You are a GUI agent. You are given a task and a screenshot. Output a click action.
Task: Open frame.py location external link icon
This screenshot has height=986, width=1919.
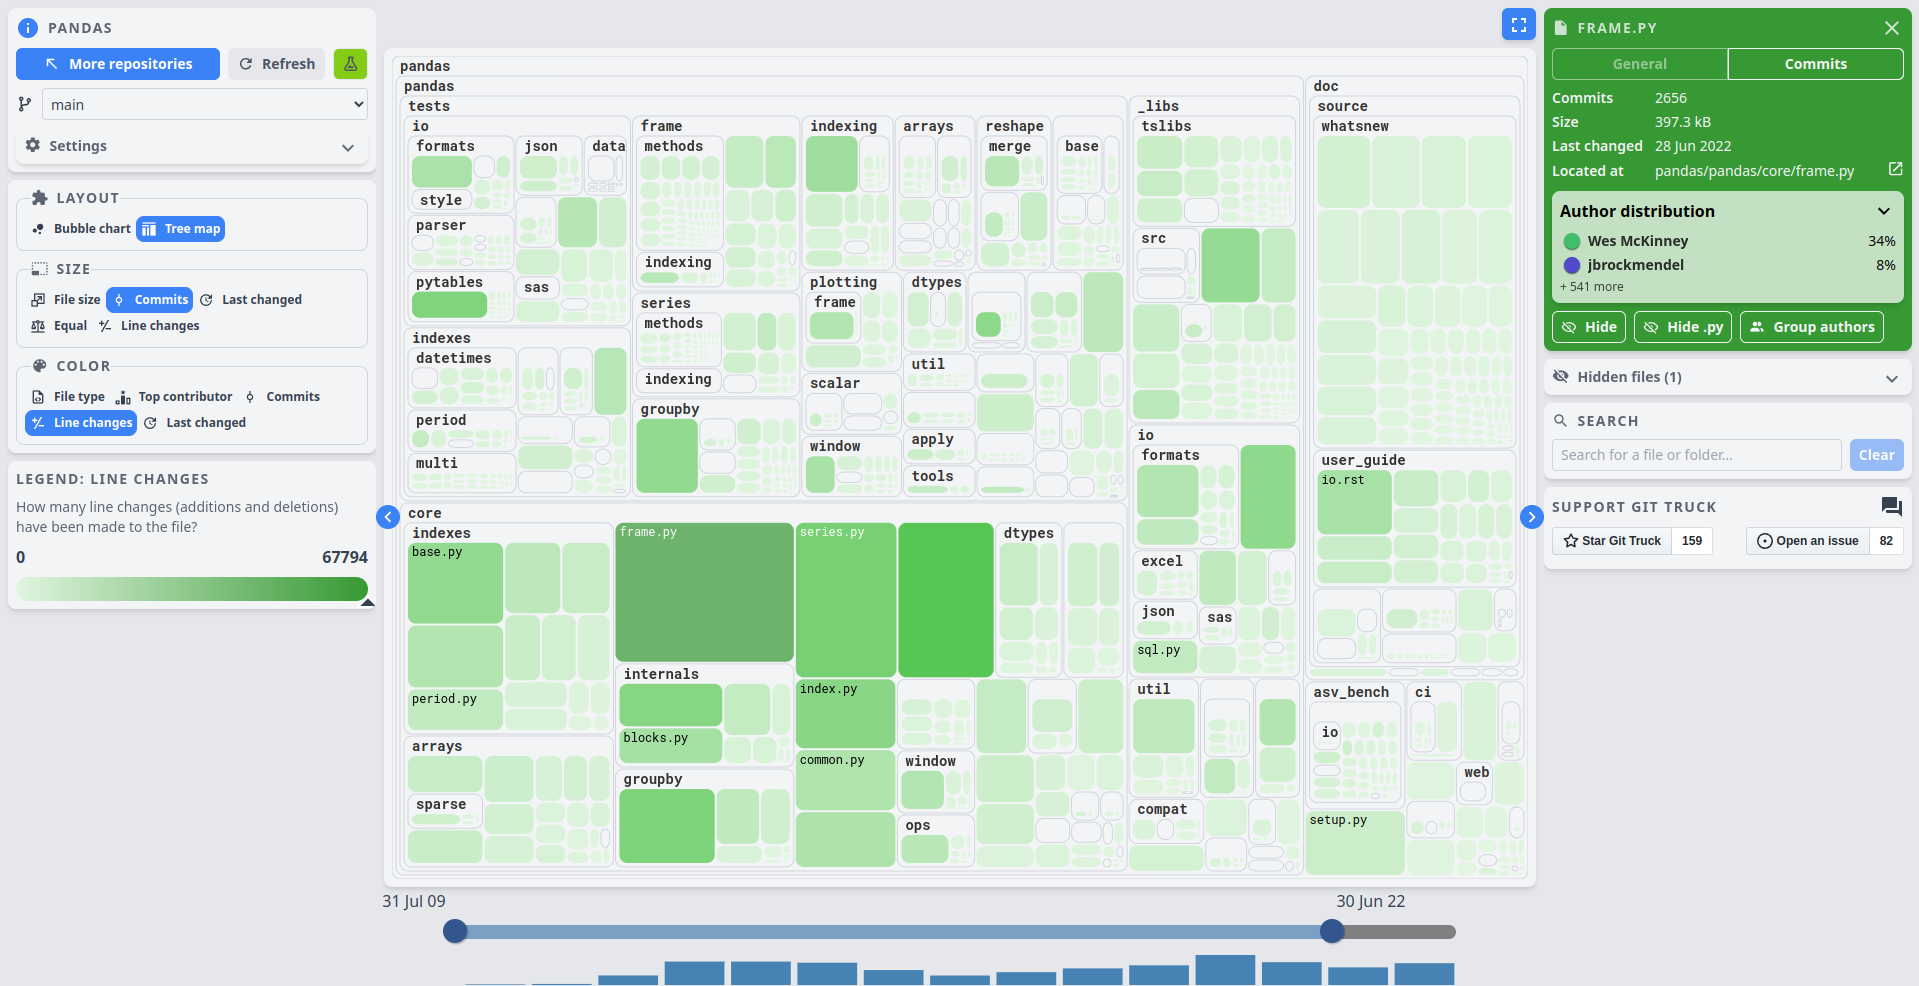click(1895, 169)
